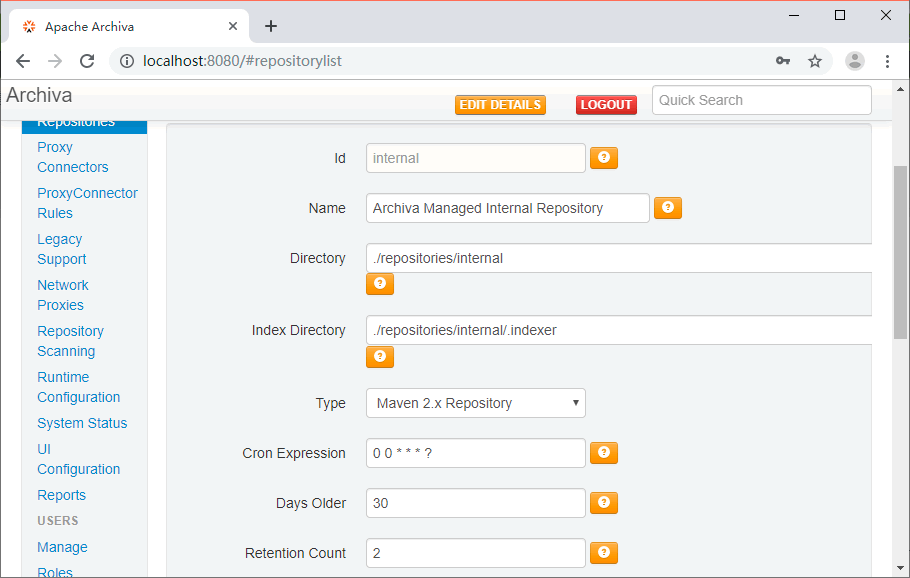Open System Status page
This screenshot has height=578, width=910.
coord(82,423)
